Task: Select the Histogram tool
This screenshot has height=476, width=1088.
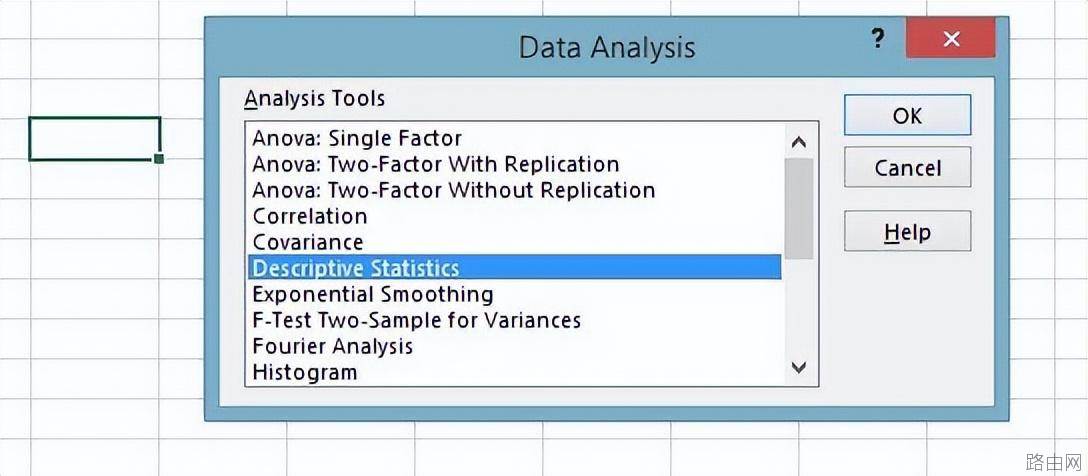Action: point(514,372)
